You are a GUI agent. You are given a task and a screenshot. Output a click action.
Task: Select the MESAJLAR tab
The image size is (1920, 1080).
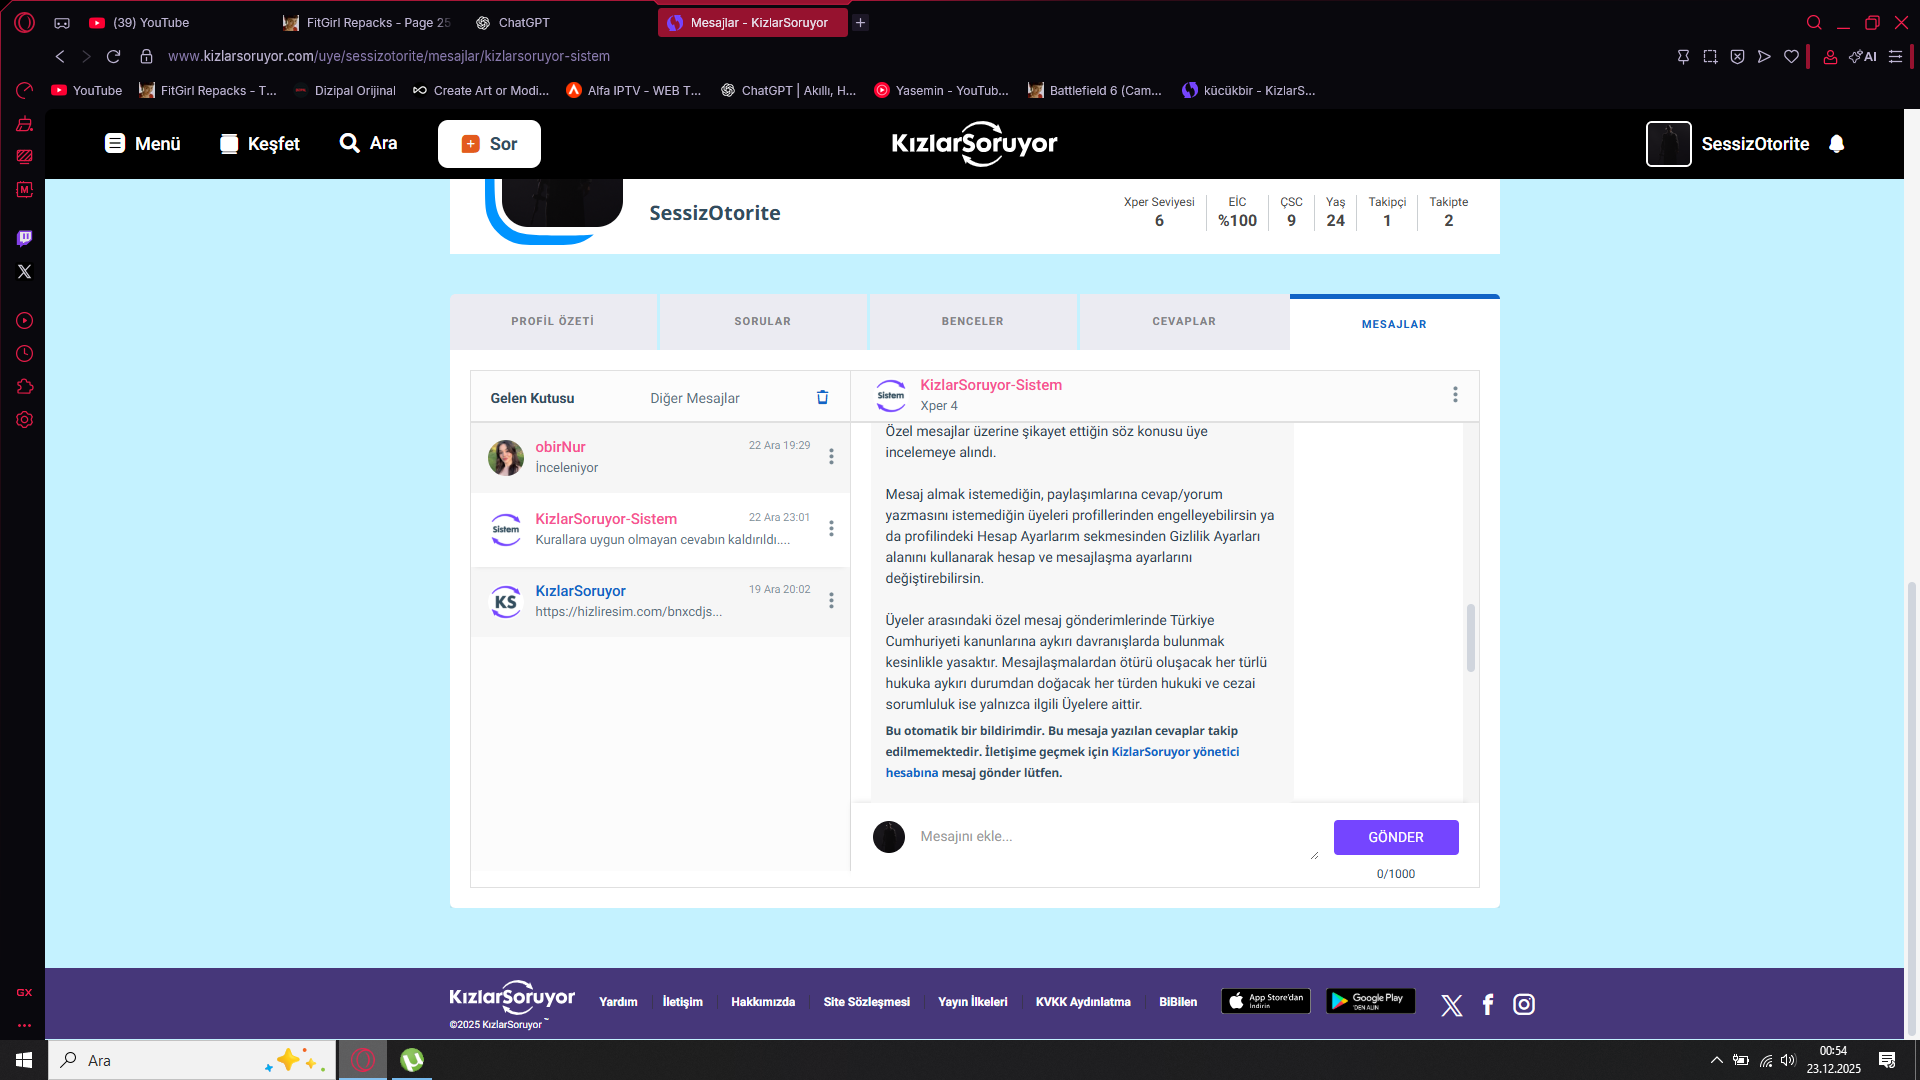(x=1394, y=323)
